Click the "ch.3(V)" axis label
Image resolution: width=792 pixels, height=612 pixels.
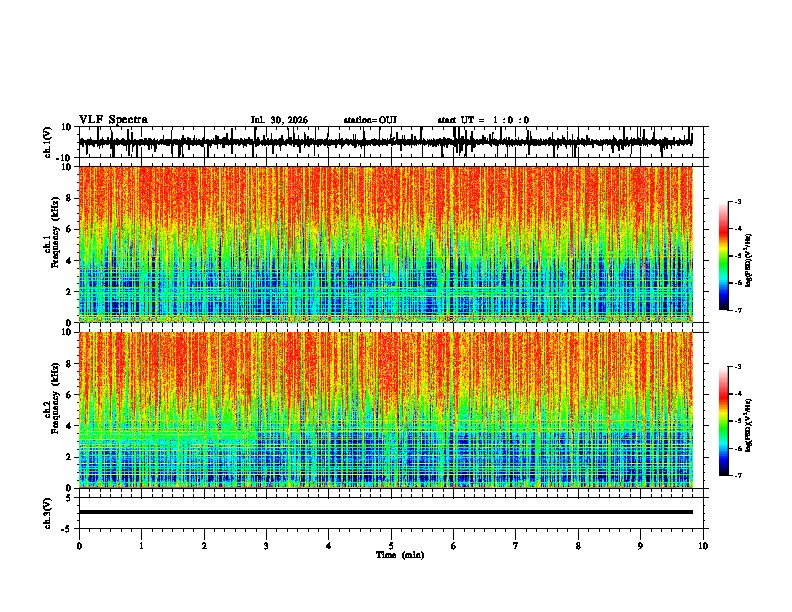(x=48, y=513)
